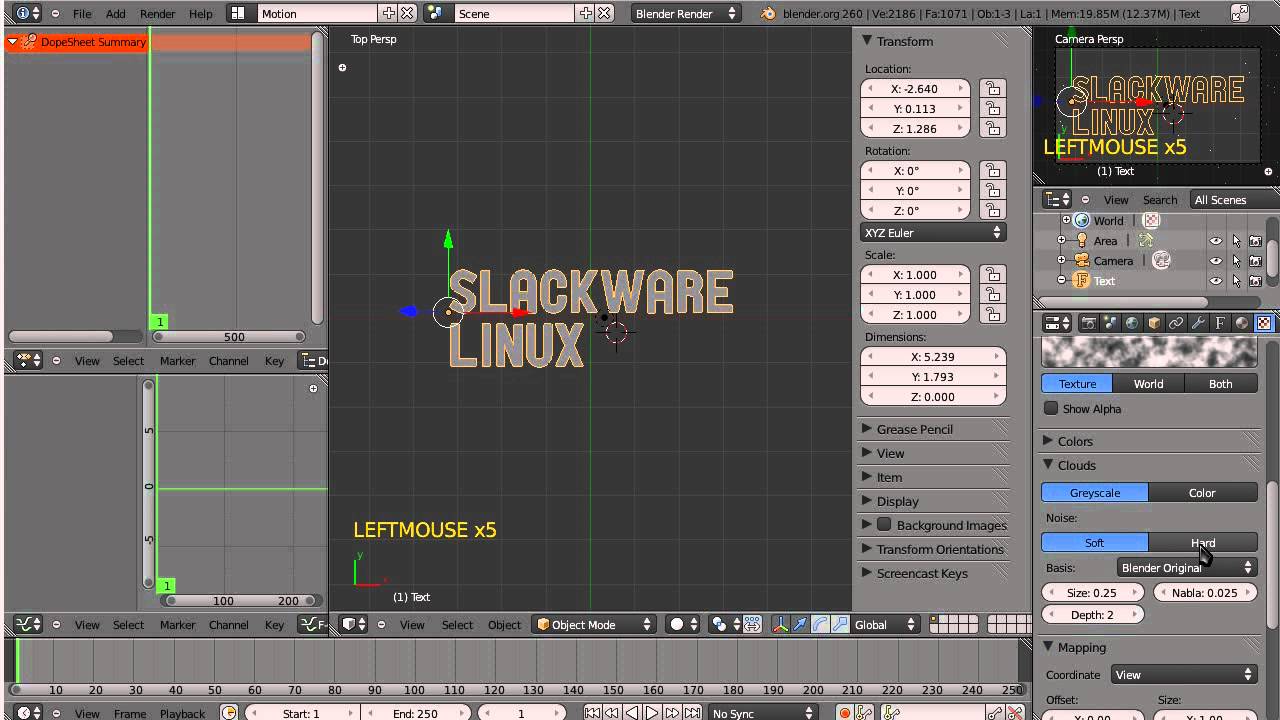Select the scale manipulator icon
Viewport: 1280px width, 720px height.
click(x=840, y=624)
